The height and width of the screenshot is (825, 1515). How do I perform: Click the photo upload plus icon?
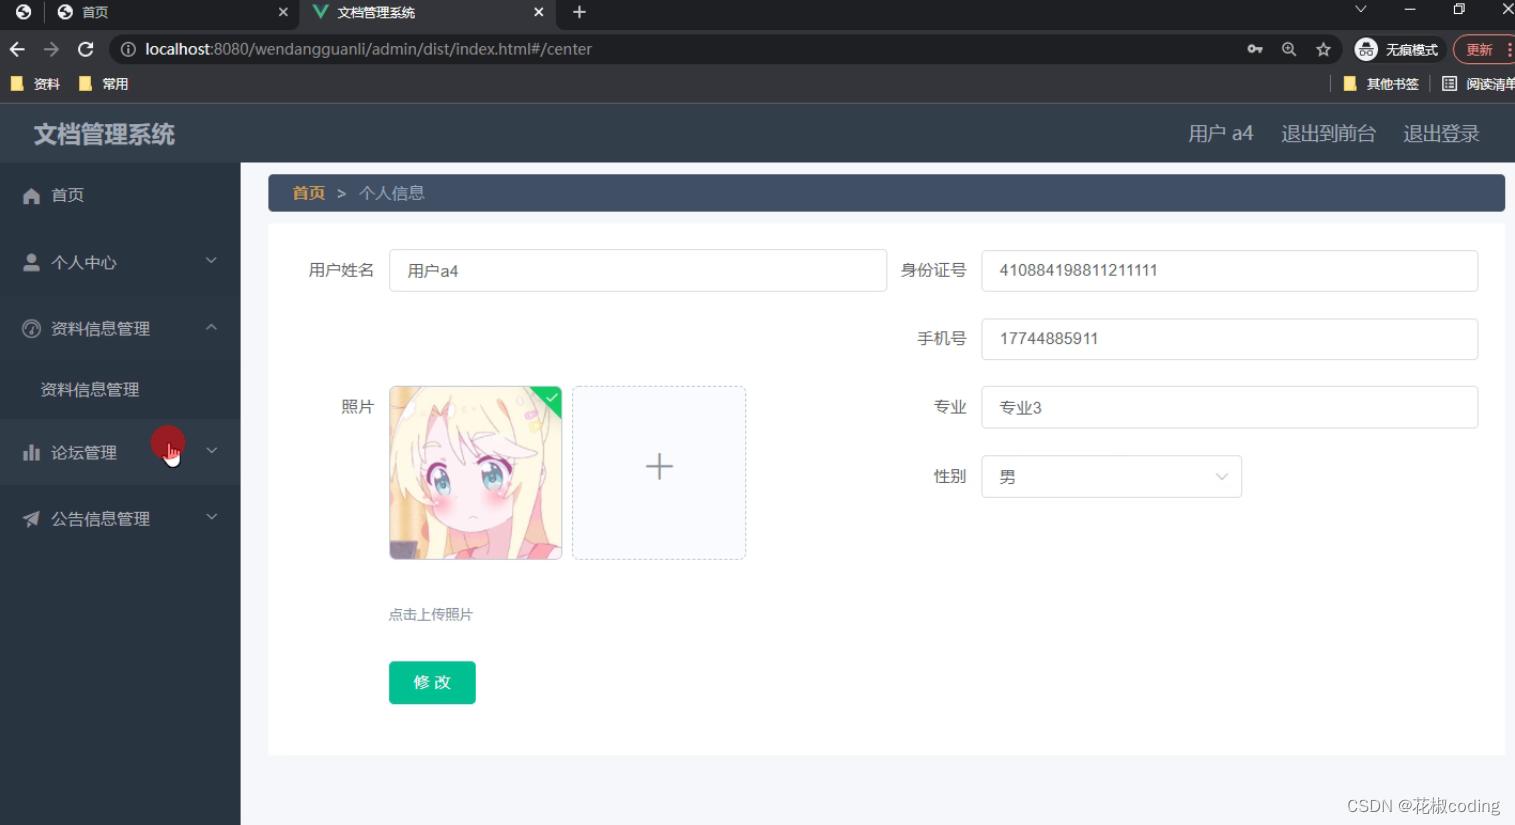coord(658,466)
